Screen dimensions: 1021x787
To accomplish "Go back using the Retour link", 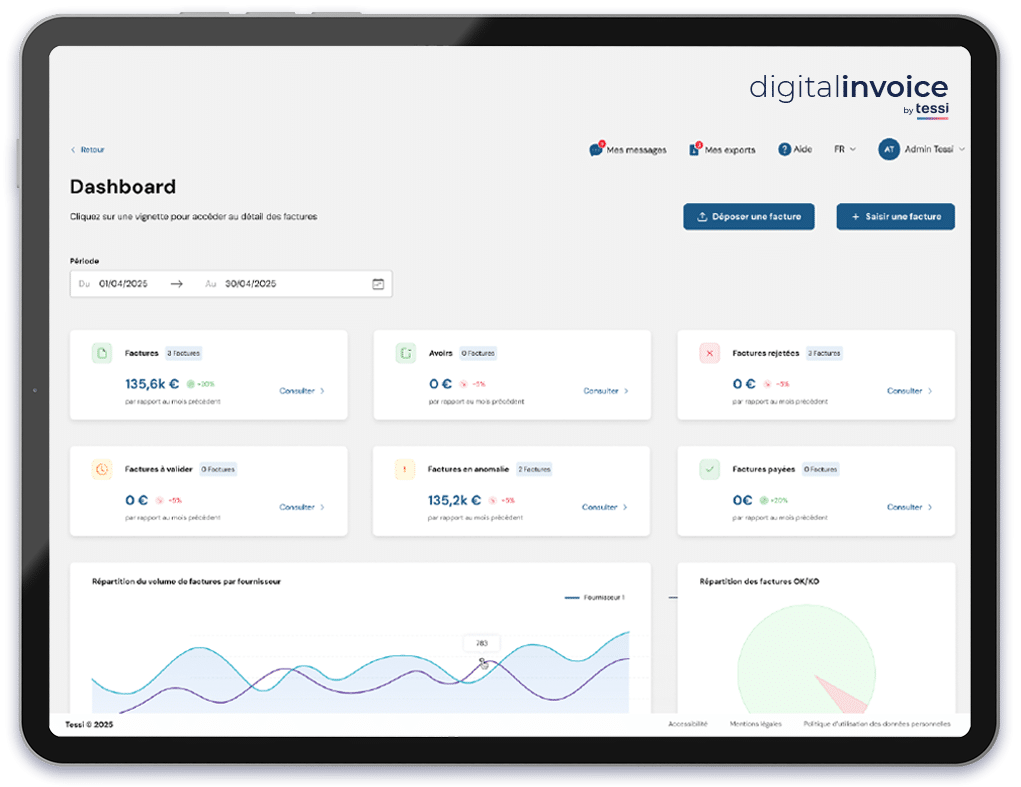I will click(x=88, y=150).
